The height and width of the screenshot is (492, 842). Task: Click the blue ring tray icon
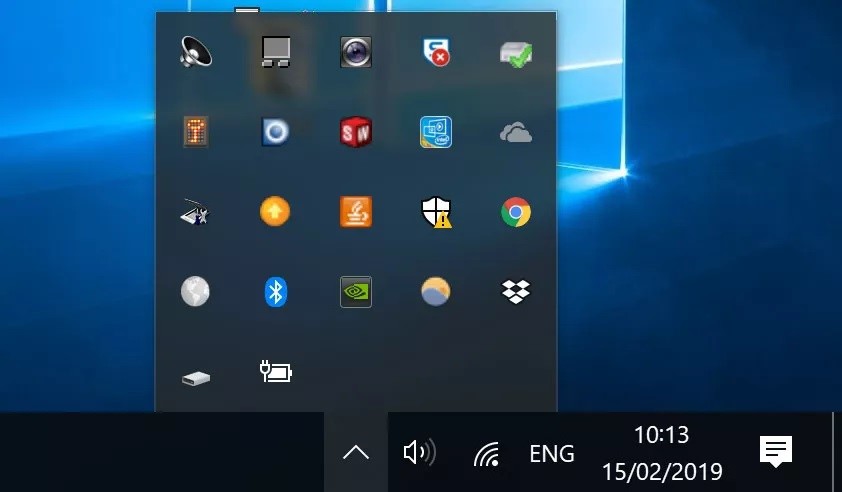click(275, 131)
